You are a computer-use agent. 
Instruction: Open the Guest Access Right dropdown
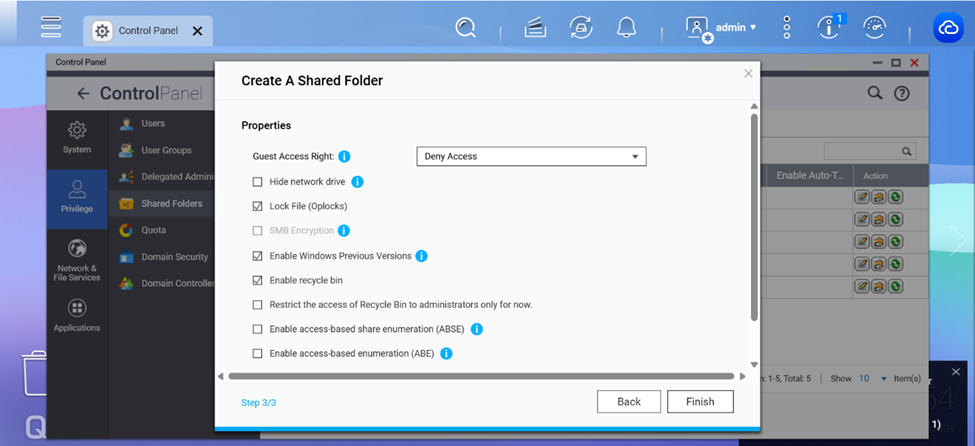(x=531, y=157)
